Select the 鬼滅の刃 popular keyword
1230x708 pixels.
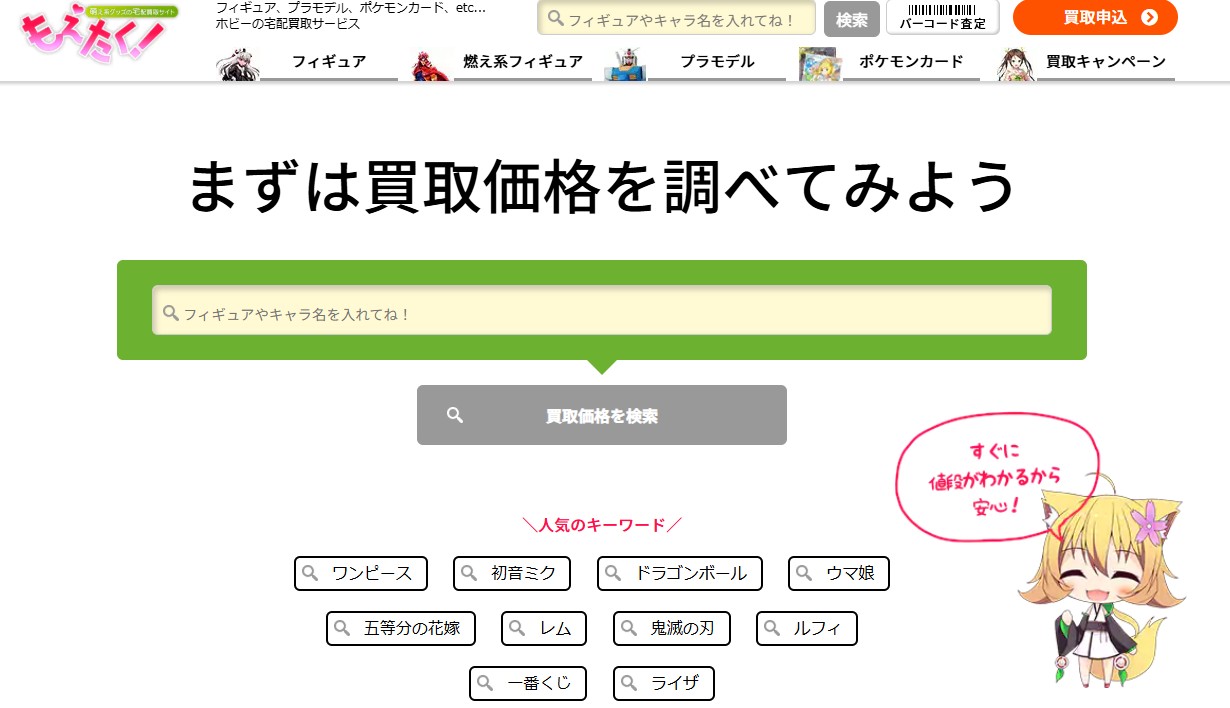point(671,628)
